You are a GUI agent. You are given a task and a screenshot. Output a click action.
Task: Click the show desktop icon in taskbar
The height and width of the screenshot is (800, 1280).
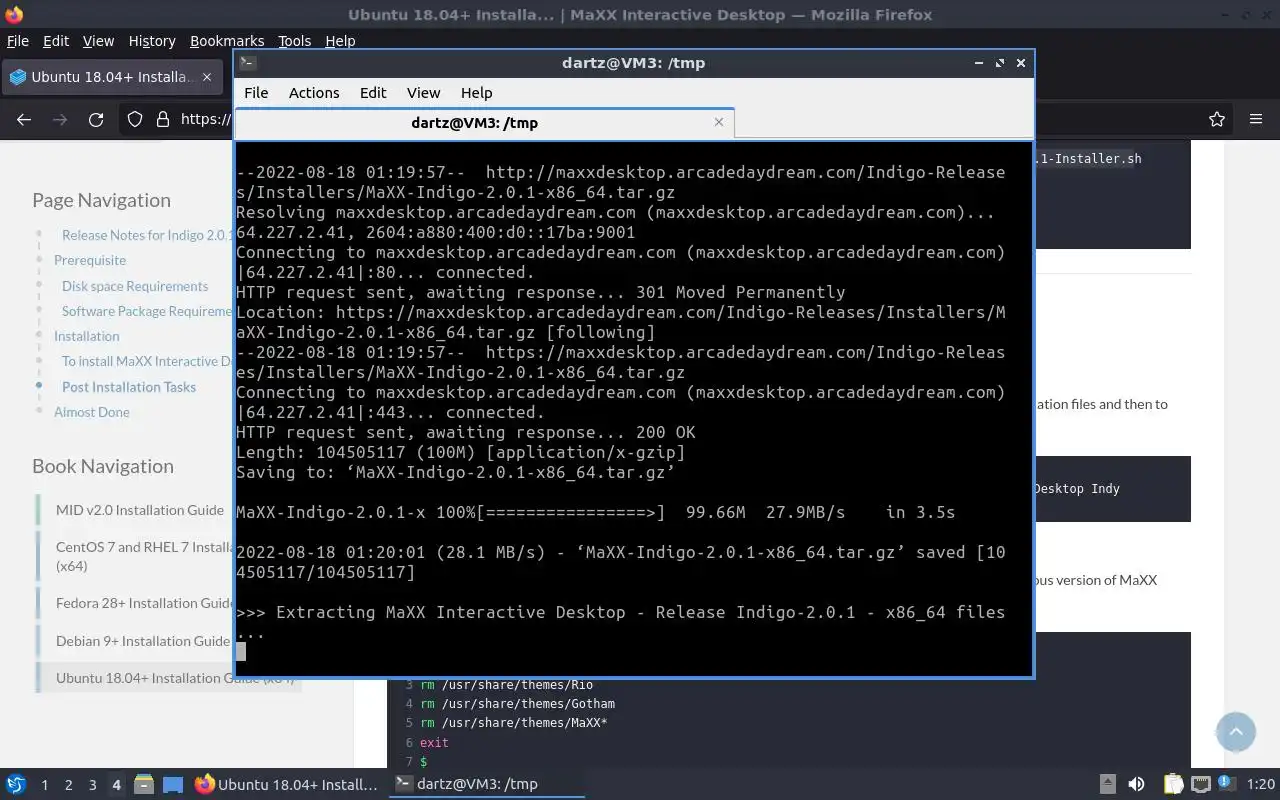coord(173,784)
